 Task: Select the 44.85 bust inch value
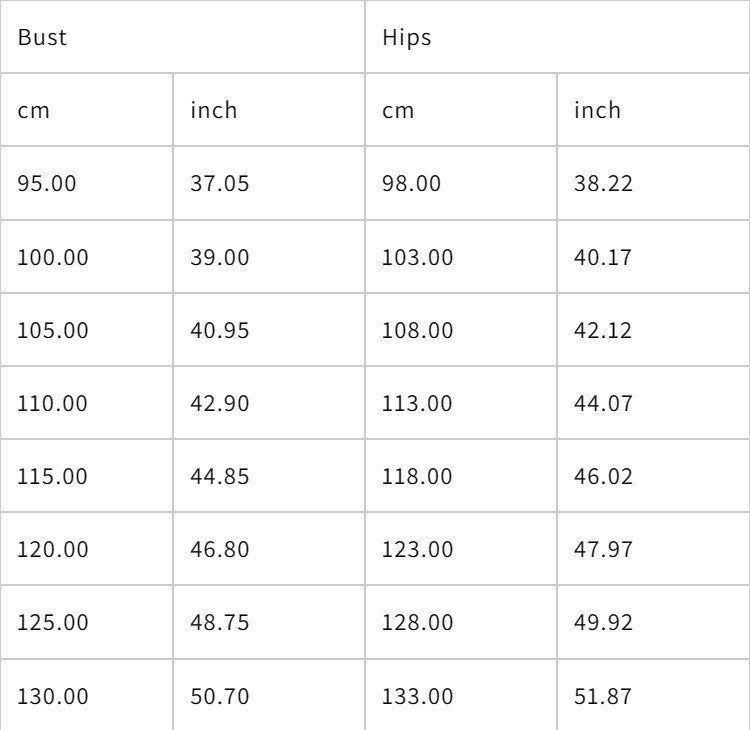(219, 476)
